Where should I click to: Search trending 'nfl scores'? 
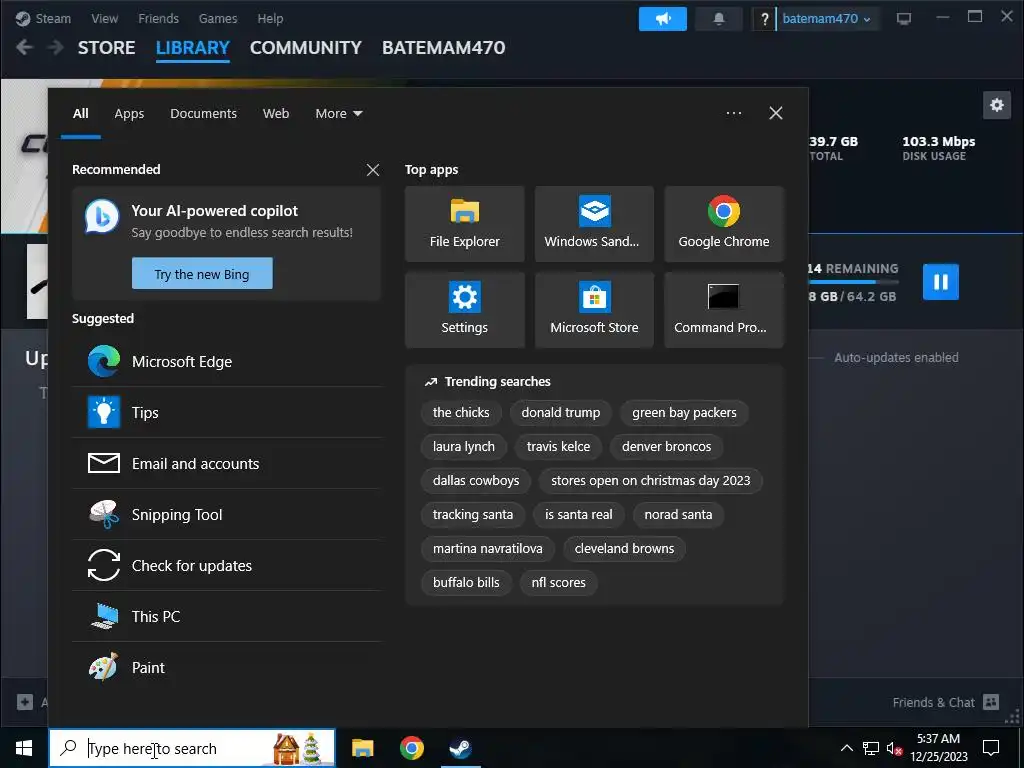[x=558, y=583]
